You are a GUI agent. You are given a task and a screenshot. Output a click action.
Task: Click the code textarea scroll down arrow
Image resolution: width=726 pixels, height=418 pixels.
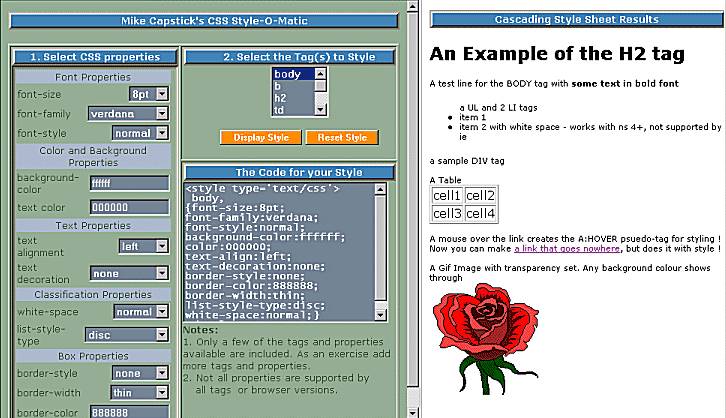380,315
